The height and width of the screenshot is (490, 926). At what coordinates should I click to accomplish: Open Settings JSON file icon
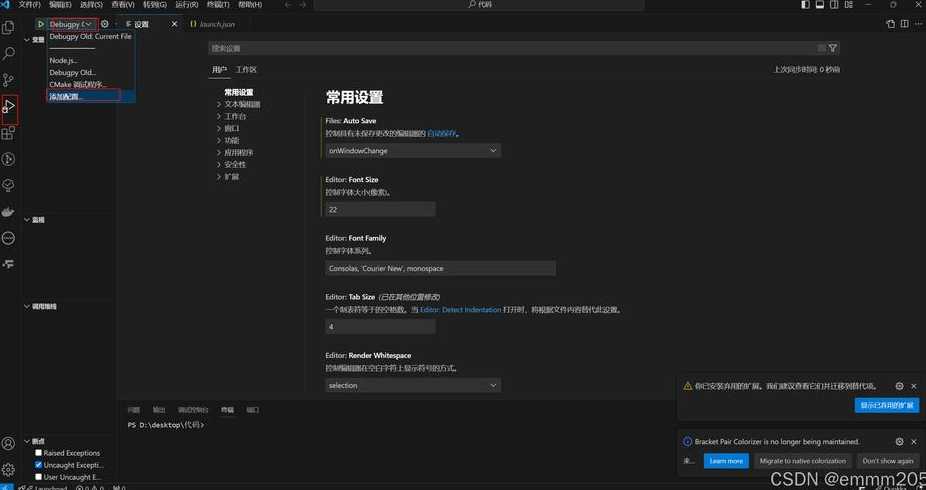point(891,24)
